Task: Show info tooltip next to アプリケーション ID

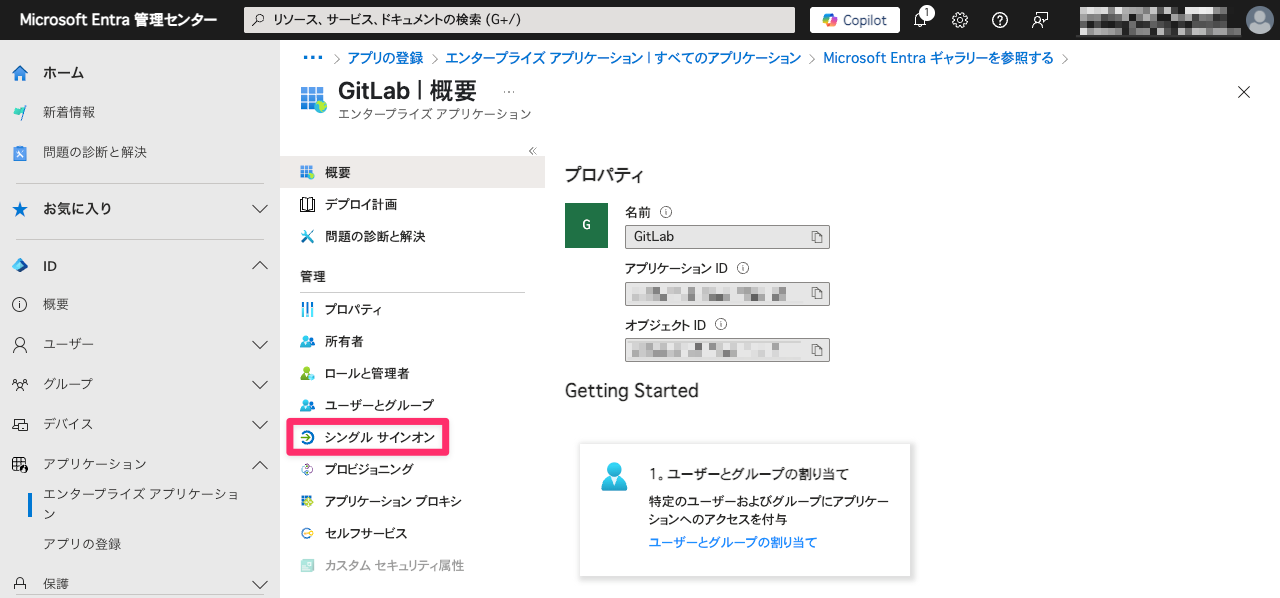Action: pyautogui.click(x=743, y=268)
